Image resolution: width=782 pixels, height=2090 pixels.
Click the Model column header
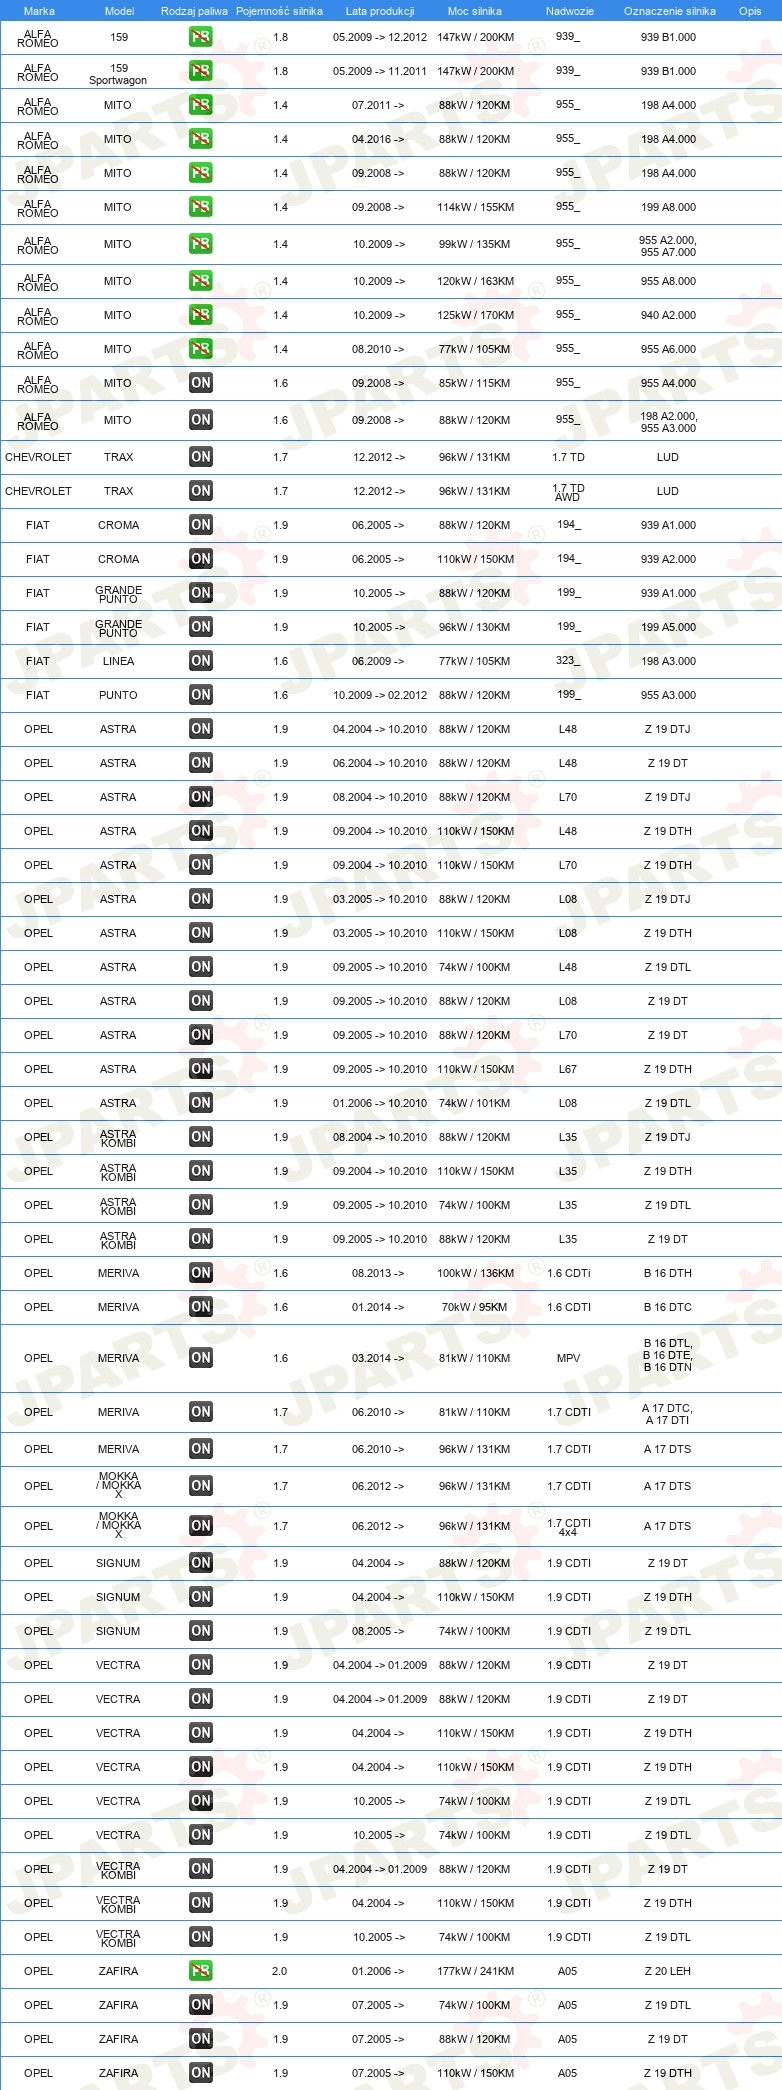pos(119,11)
